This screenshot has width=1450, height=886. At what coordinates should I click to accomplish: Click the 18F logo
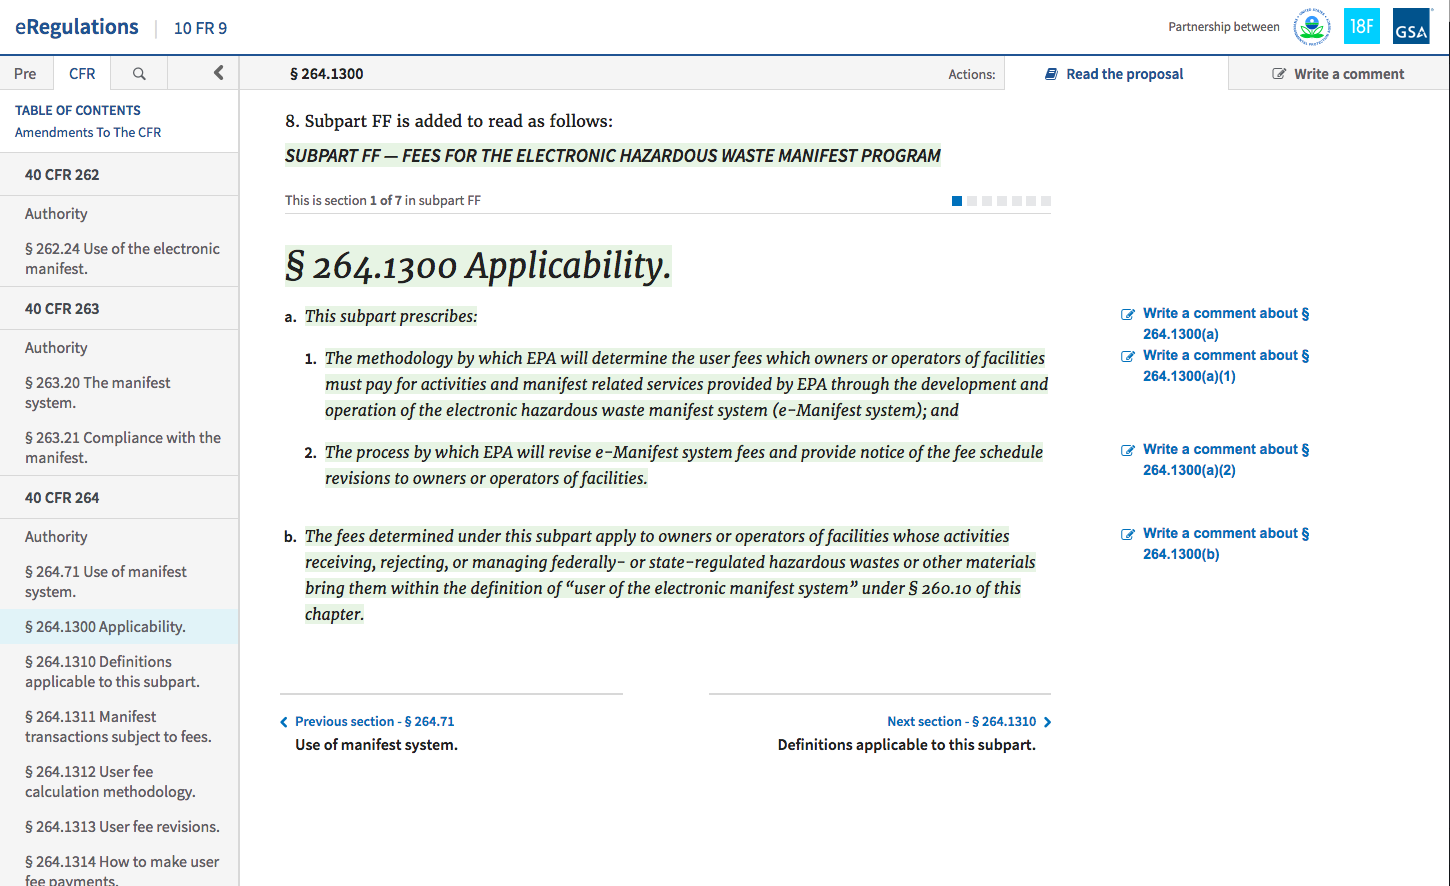(x=1361, y=27)
